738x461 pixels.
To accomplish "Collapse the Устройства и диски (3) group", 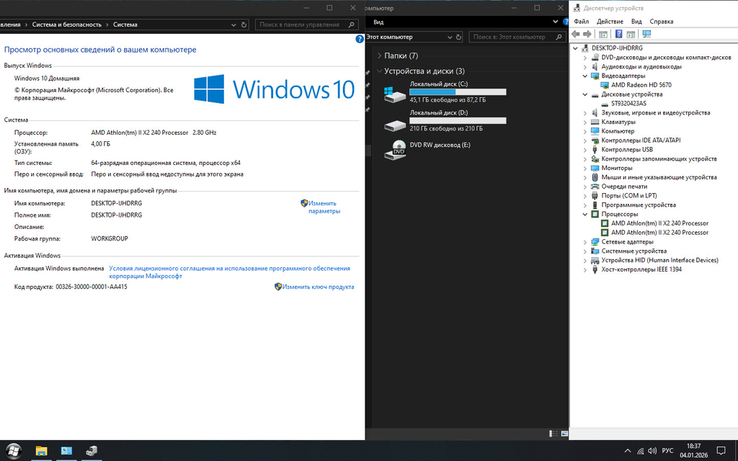I will pyautogui.click(x=379, y=71).
